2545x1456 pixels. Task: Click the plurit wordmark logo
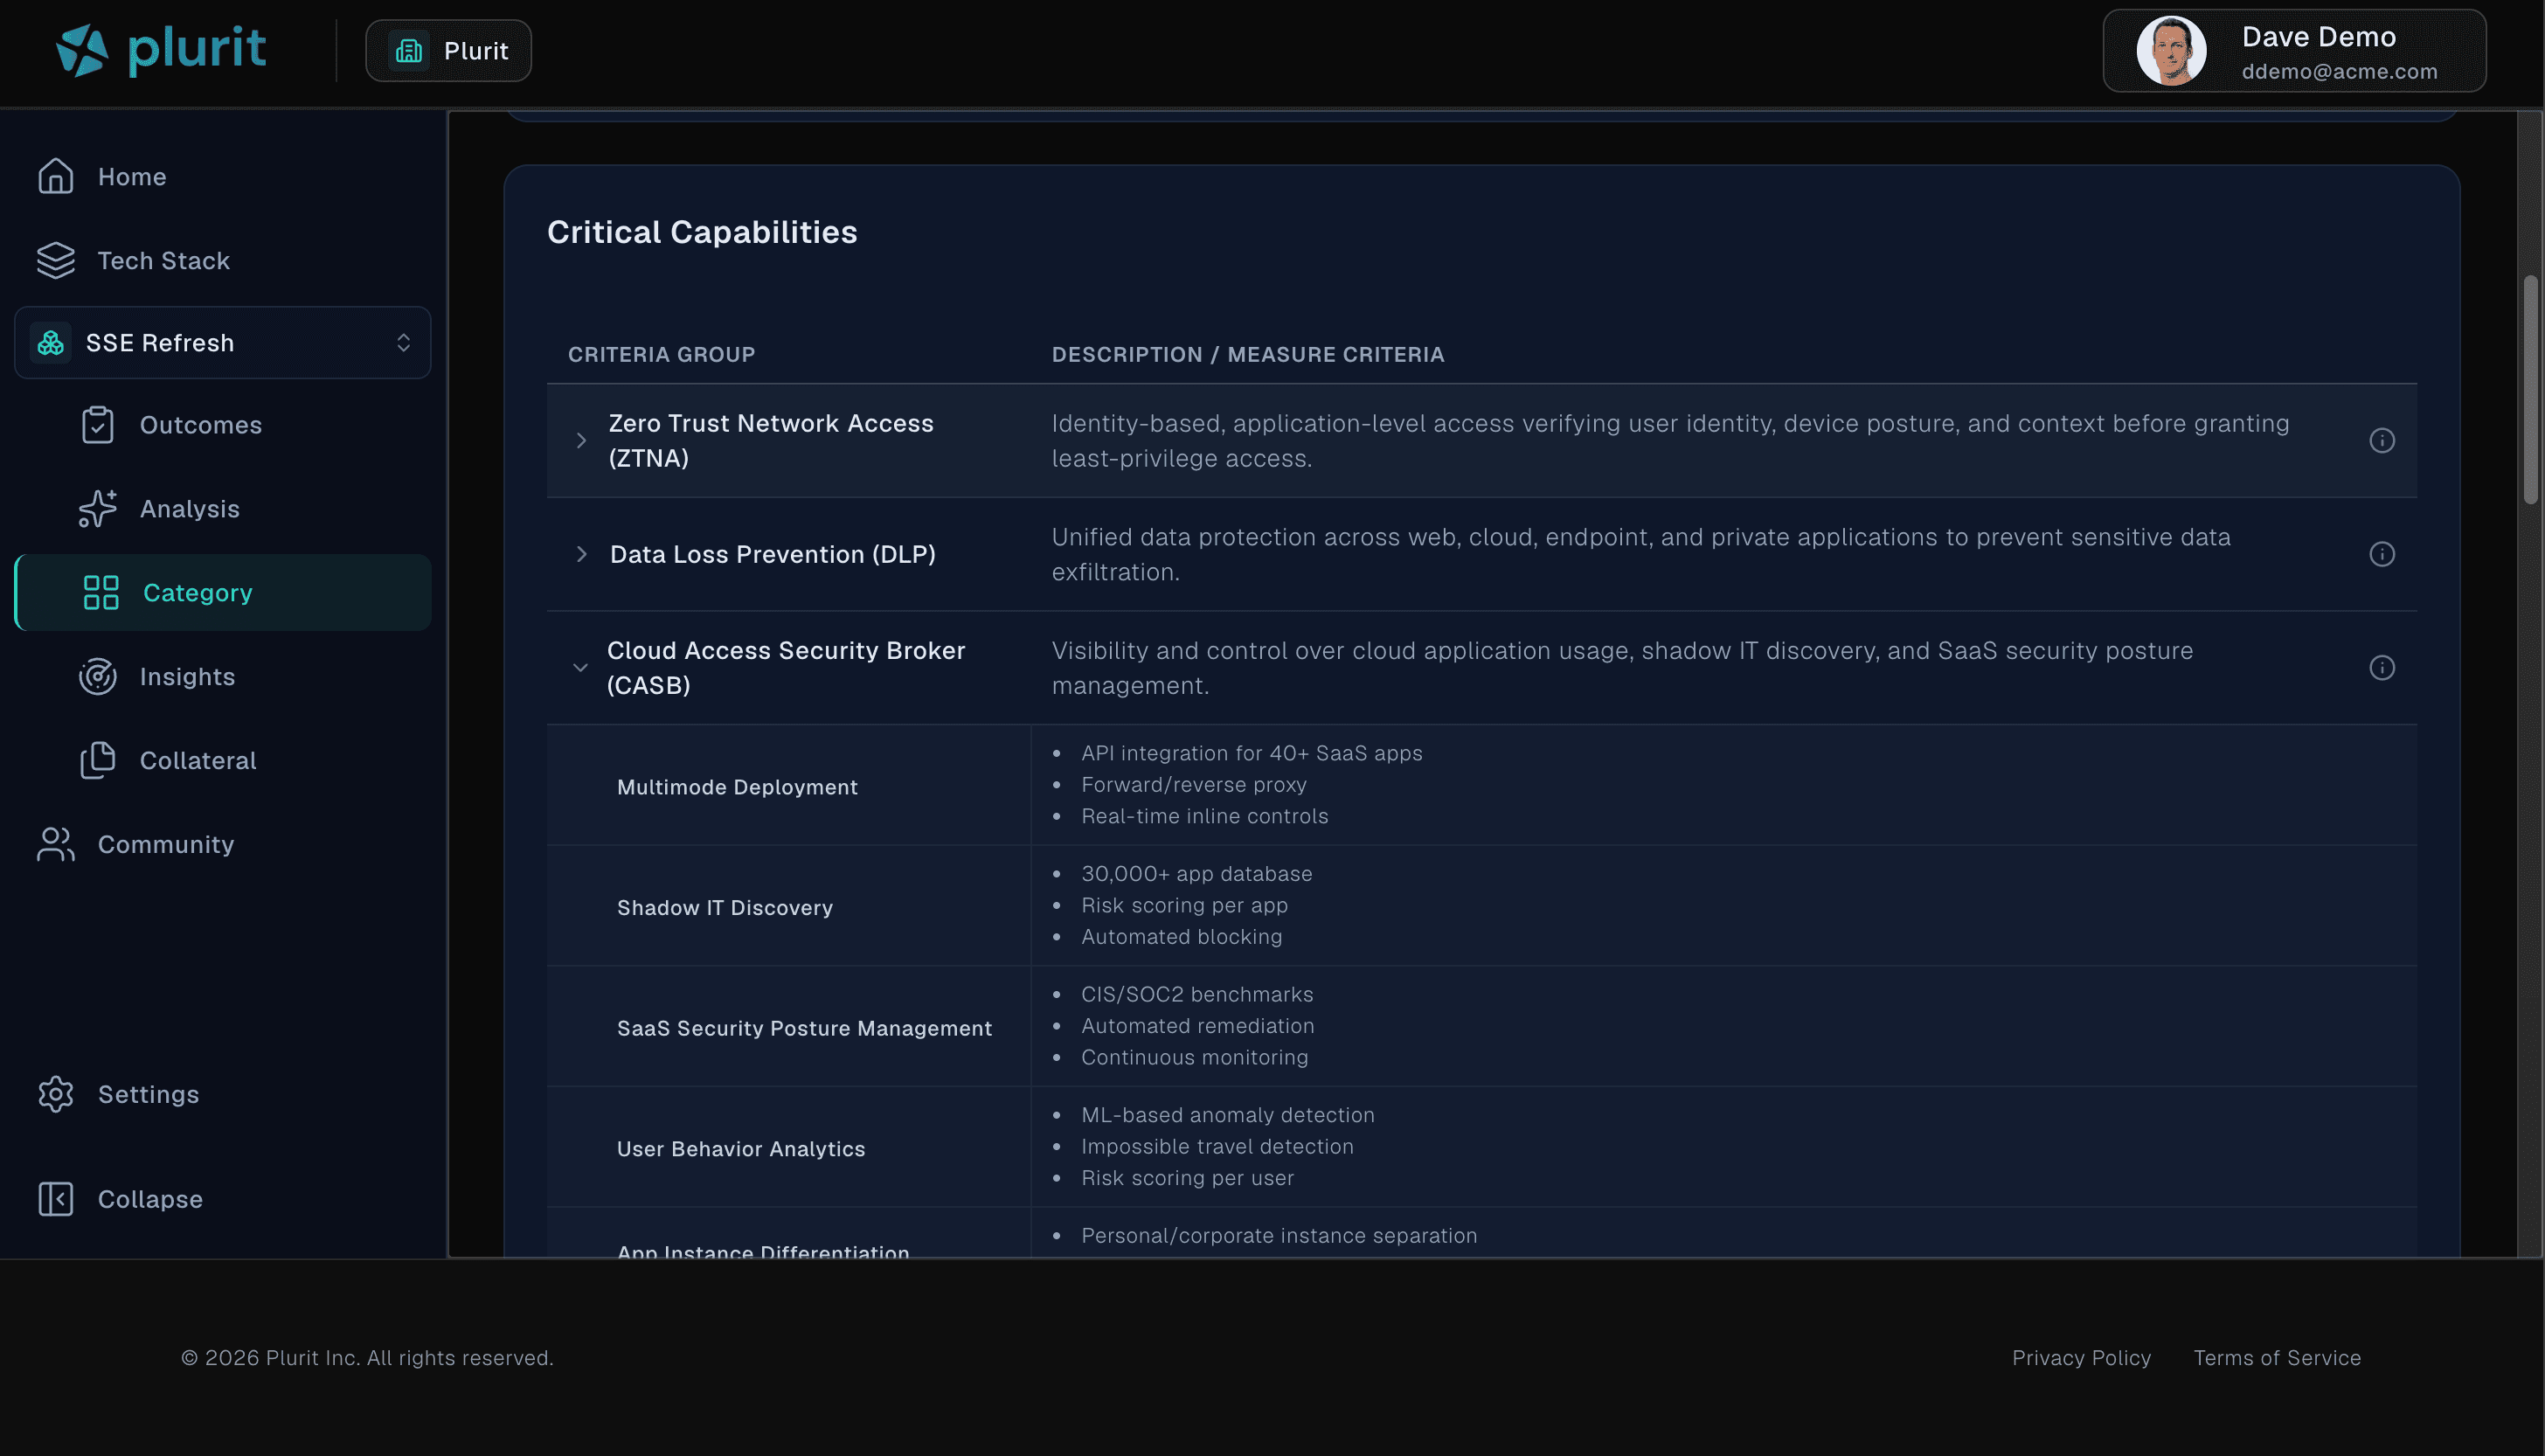pos(197,49)
